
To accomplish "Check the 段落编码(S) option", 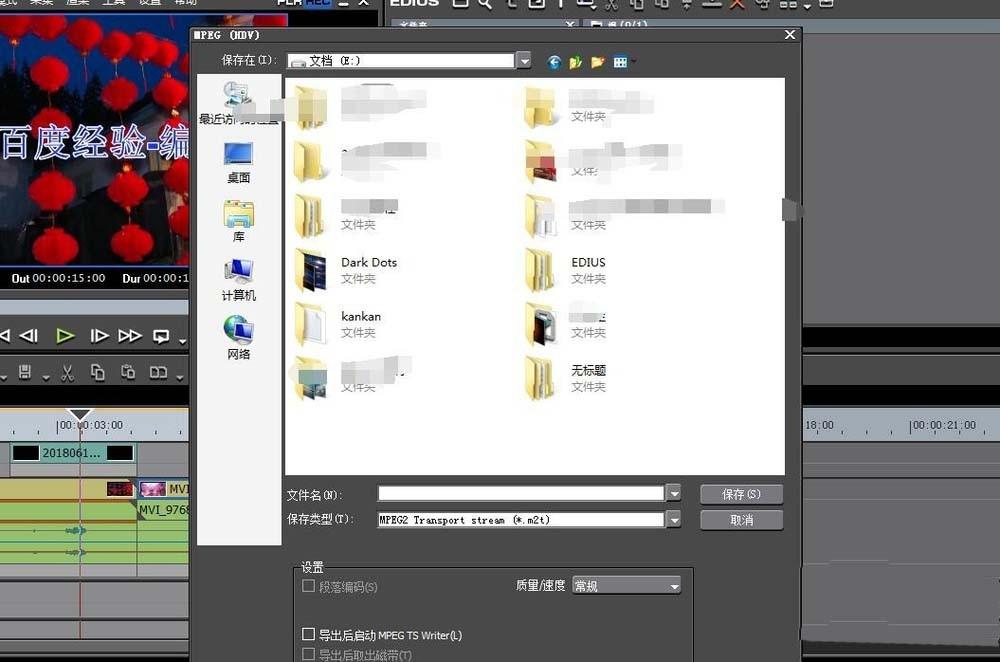I will [x=309, y=587].
